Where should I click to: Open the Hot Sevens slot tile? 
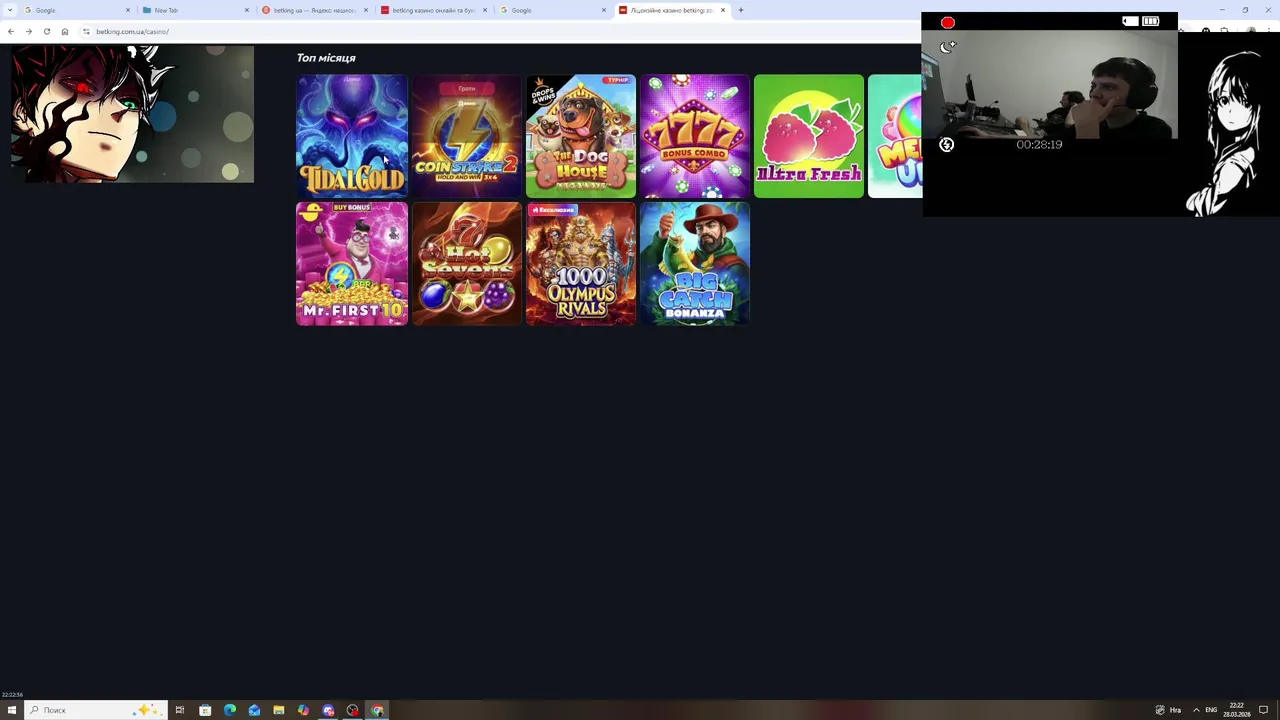[466, 264]
